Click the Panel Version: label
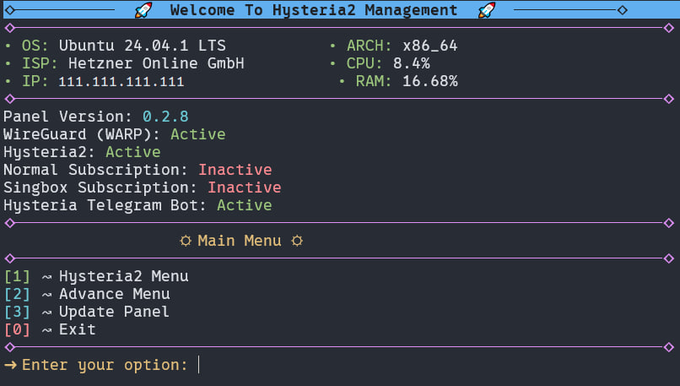This screenshot has width=680, height=386. (x=68, y=117)
